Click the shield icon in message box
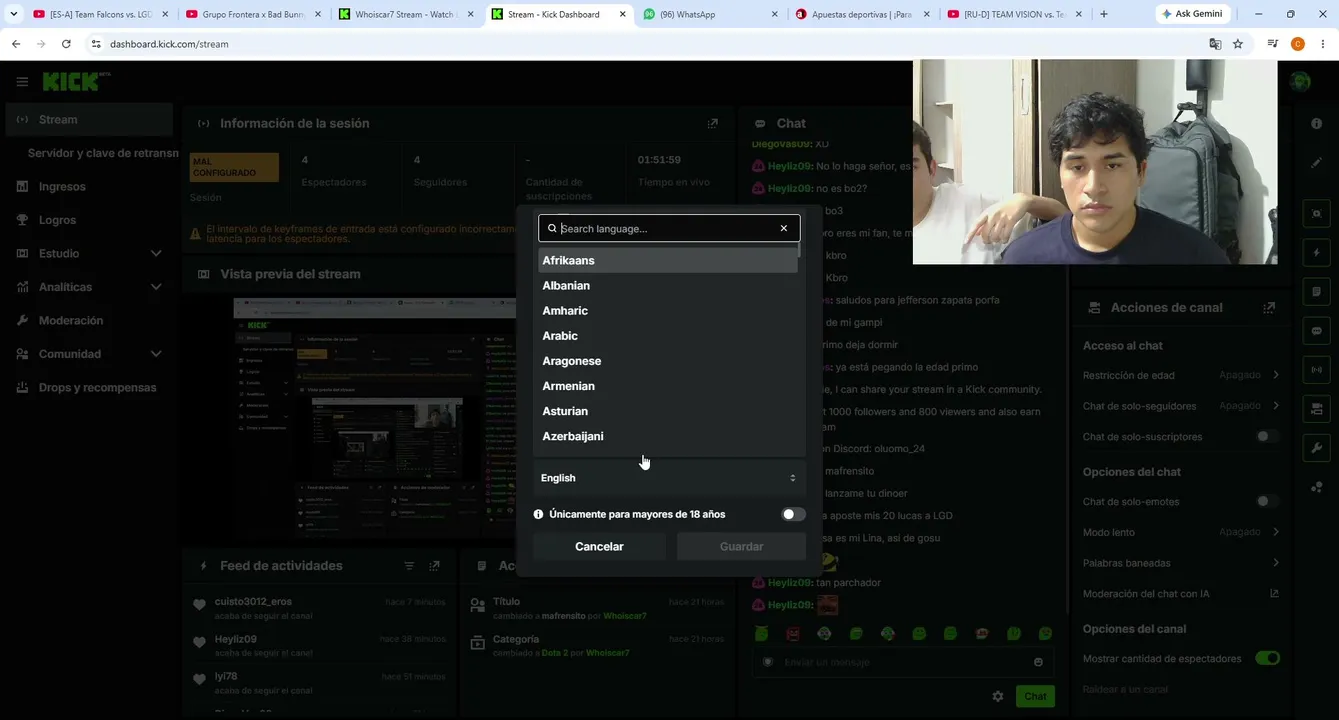Viewport: 1339px width, 720px height. coord(768,662)
